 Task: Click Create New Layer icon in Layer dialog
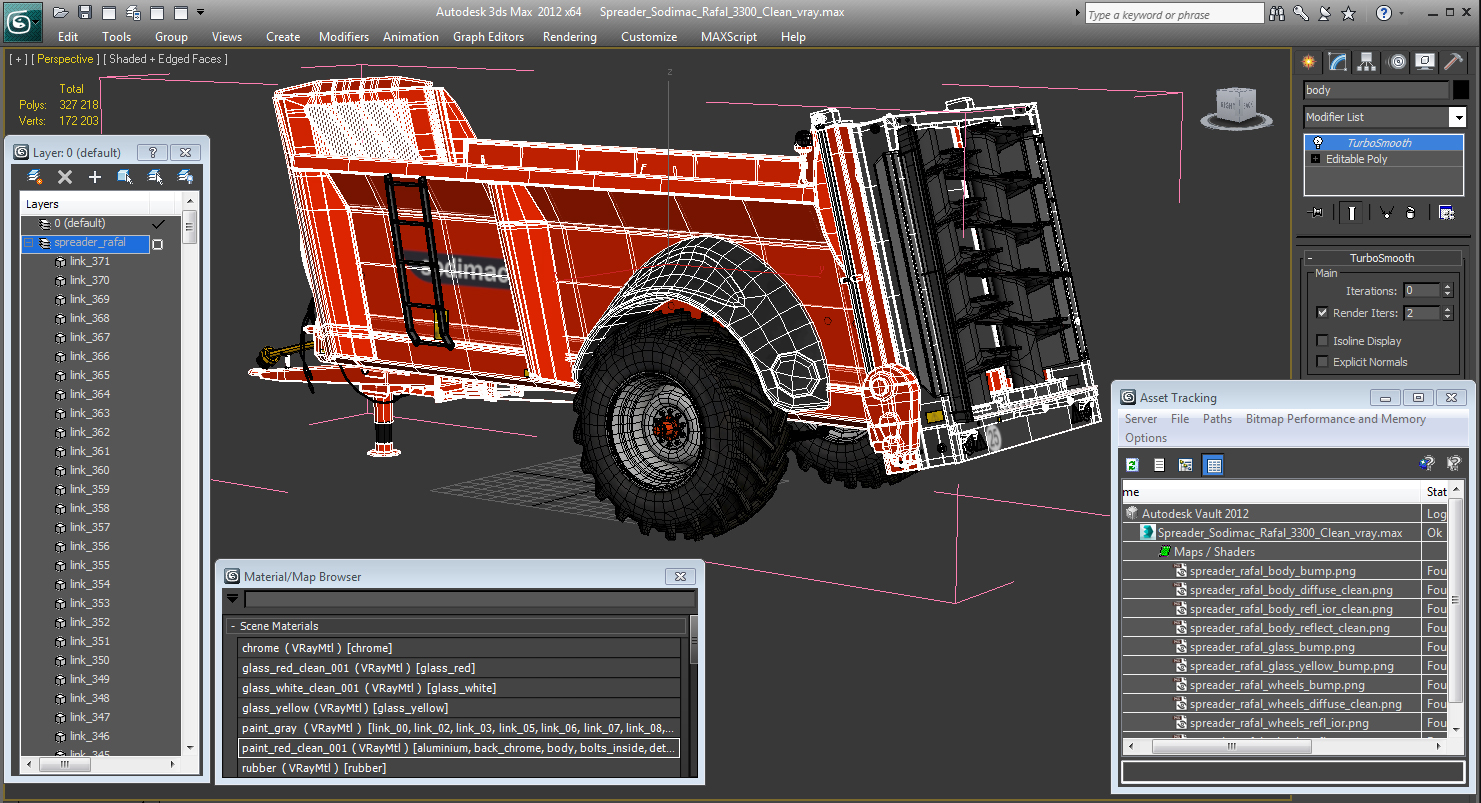pyautogui.click(x=35, y=177)
